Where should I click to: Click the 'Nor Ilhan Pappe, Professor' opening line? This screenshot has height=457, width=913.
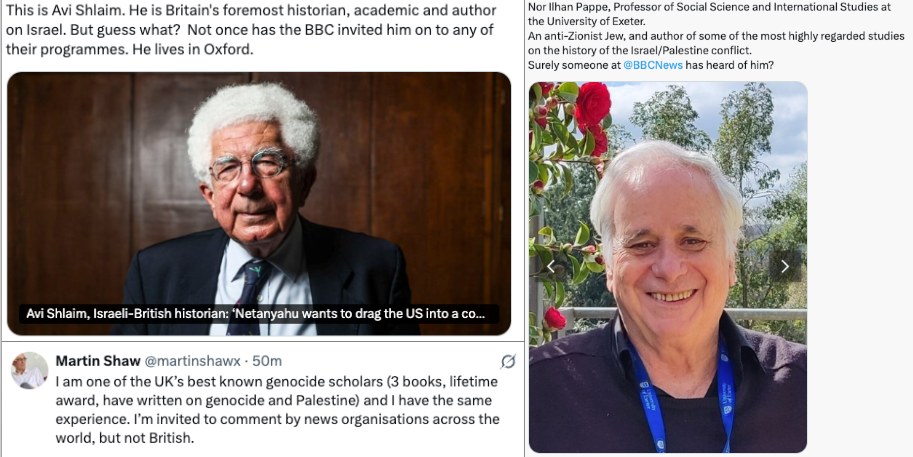click(709, 7)
